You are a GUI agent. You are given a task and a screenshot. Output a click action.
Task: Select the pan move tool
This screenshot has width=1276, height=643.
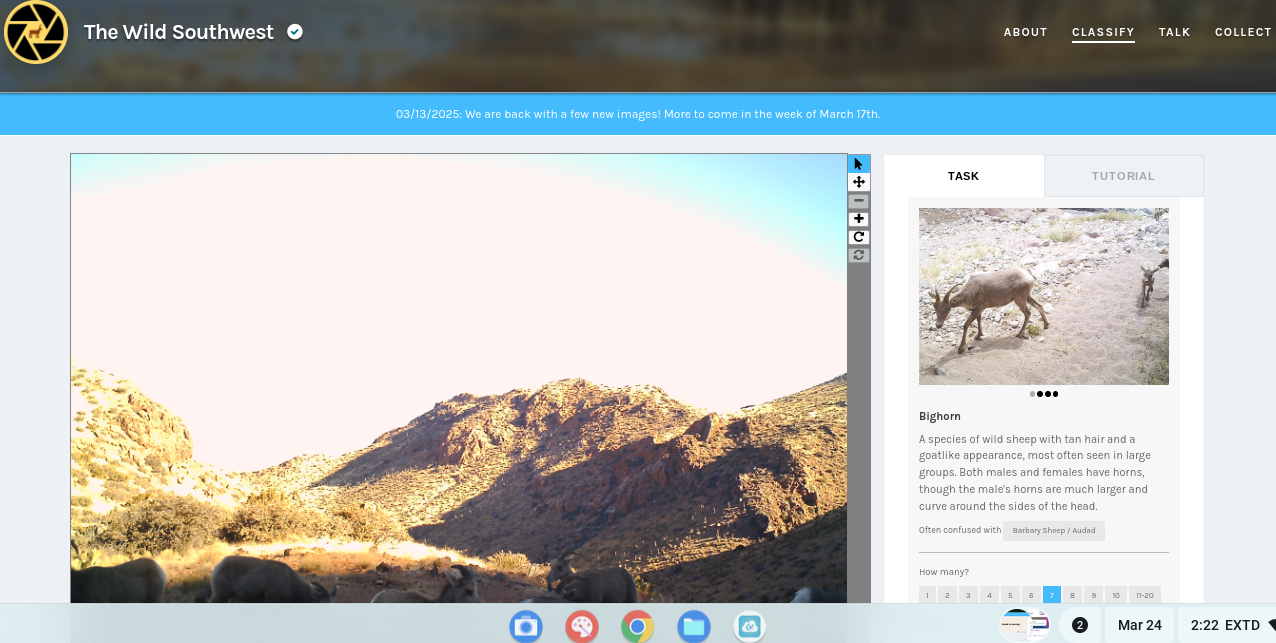[859, 182]
